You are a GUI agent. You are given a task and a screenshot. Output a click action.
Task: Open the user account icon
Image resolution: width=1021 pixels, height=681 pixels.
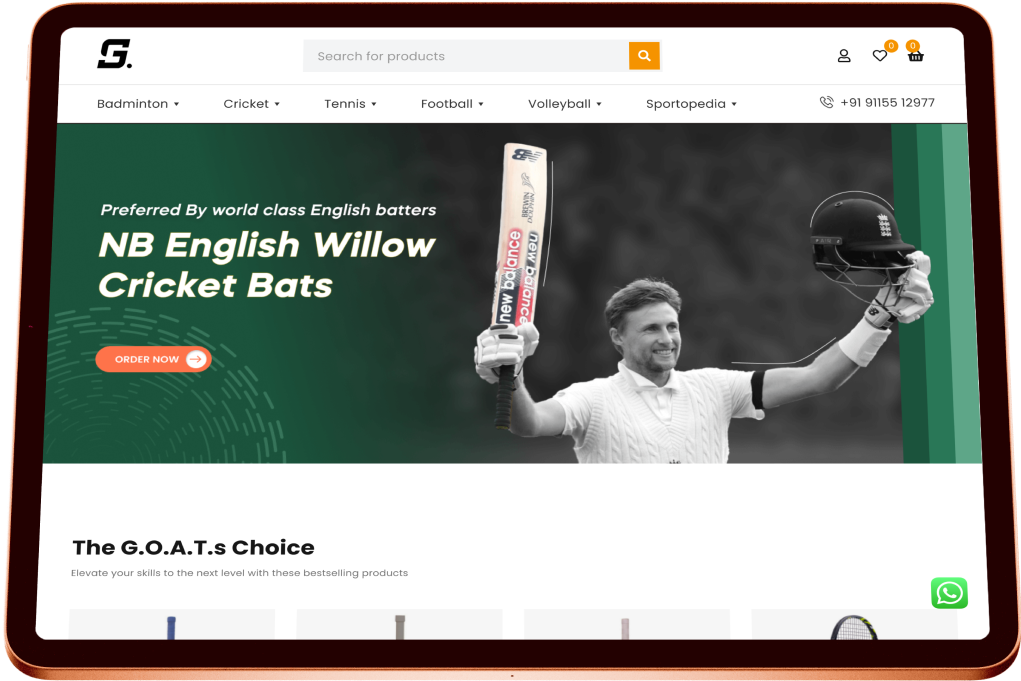[844, 56]
